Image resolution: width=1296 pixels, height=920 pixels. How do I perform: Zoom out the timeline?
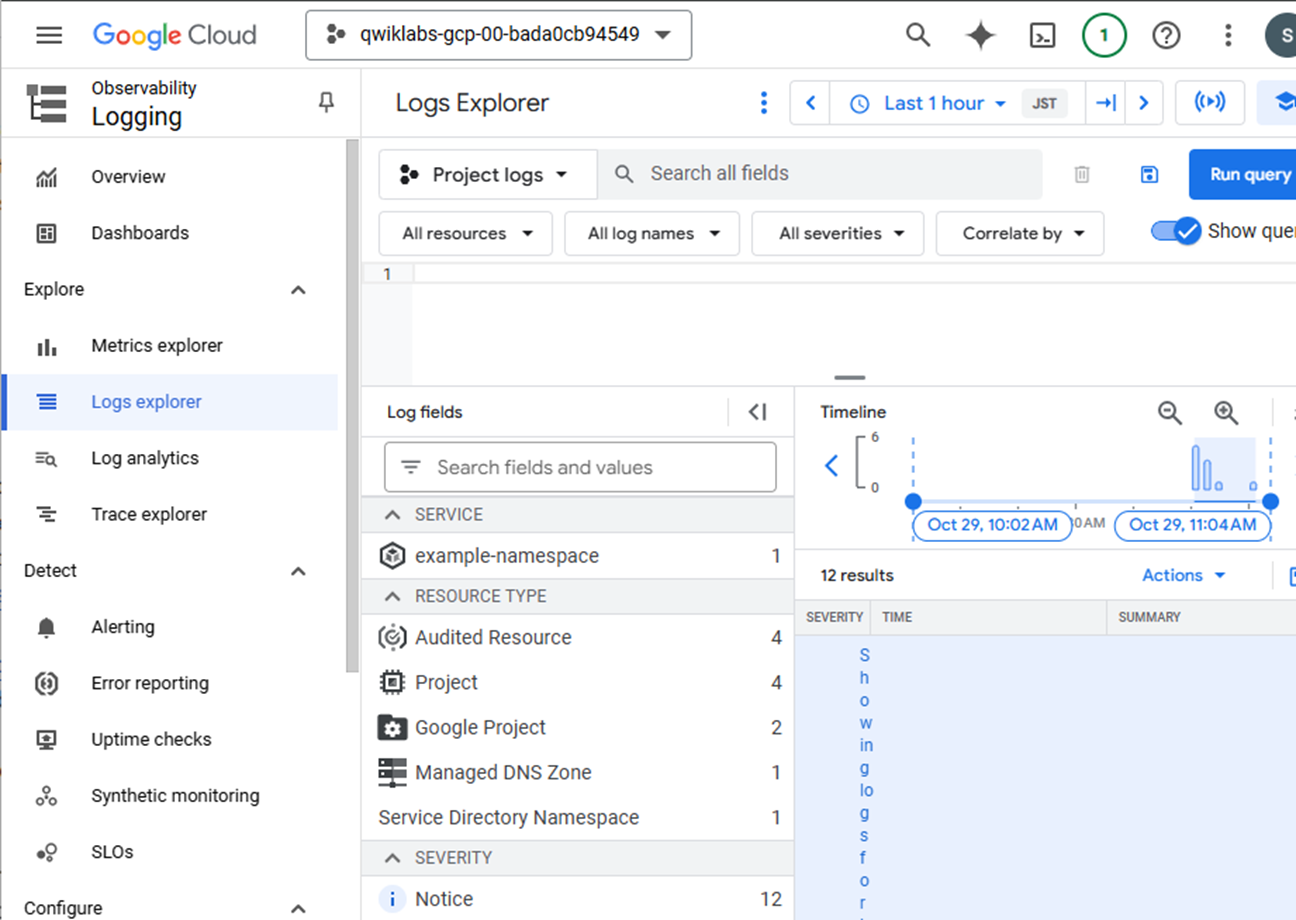point(1170,412)
